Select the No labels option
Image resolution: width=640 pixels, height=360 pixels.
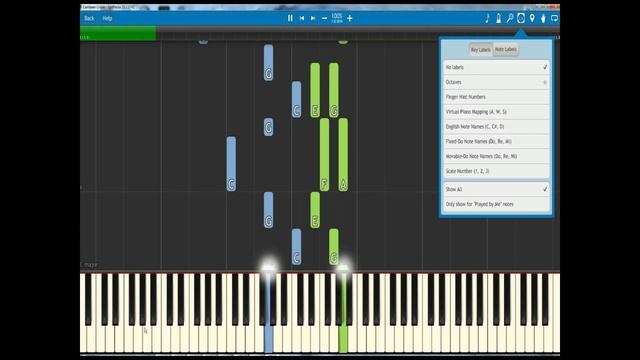point(496,67)
